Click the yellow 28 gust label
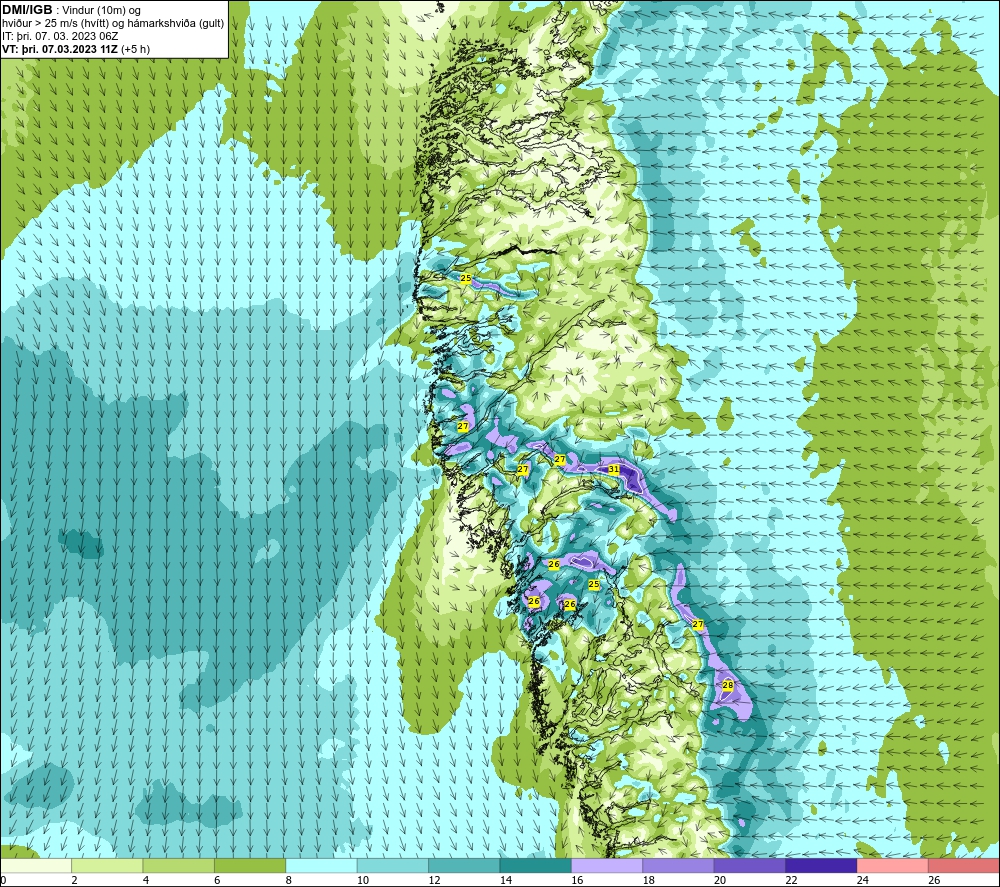This screenshot has height=887, width=1000. pyautogui.click(x=728, y=685)
